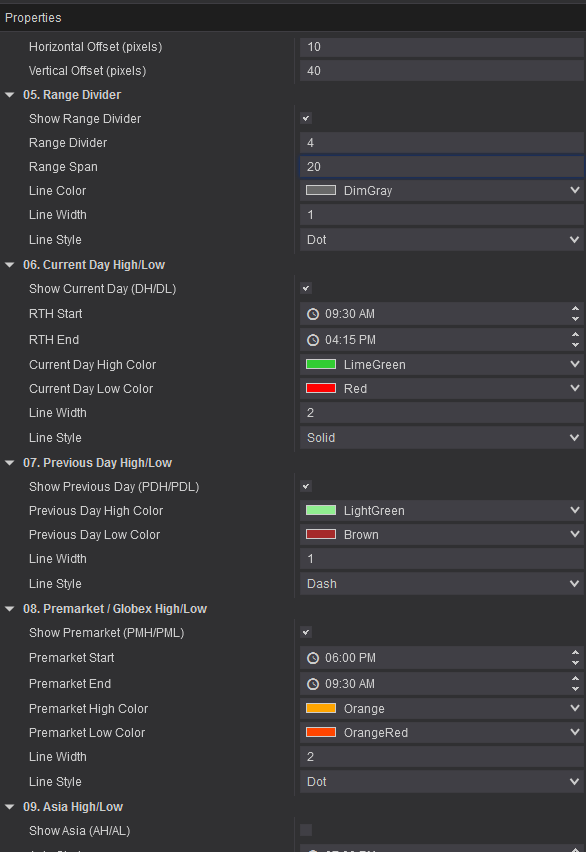Disable Show Previous Day (PDH/PDL) checkbox
The image size is (586, 852).
pos(306,486)
